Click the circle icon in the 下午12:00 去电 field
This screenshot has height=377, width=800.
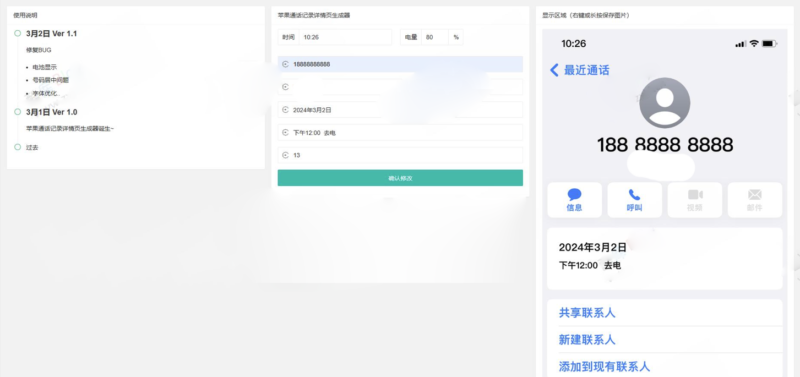tap(285, 133)
